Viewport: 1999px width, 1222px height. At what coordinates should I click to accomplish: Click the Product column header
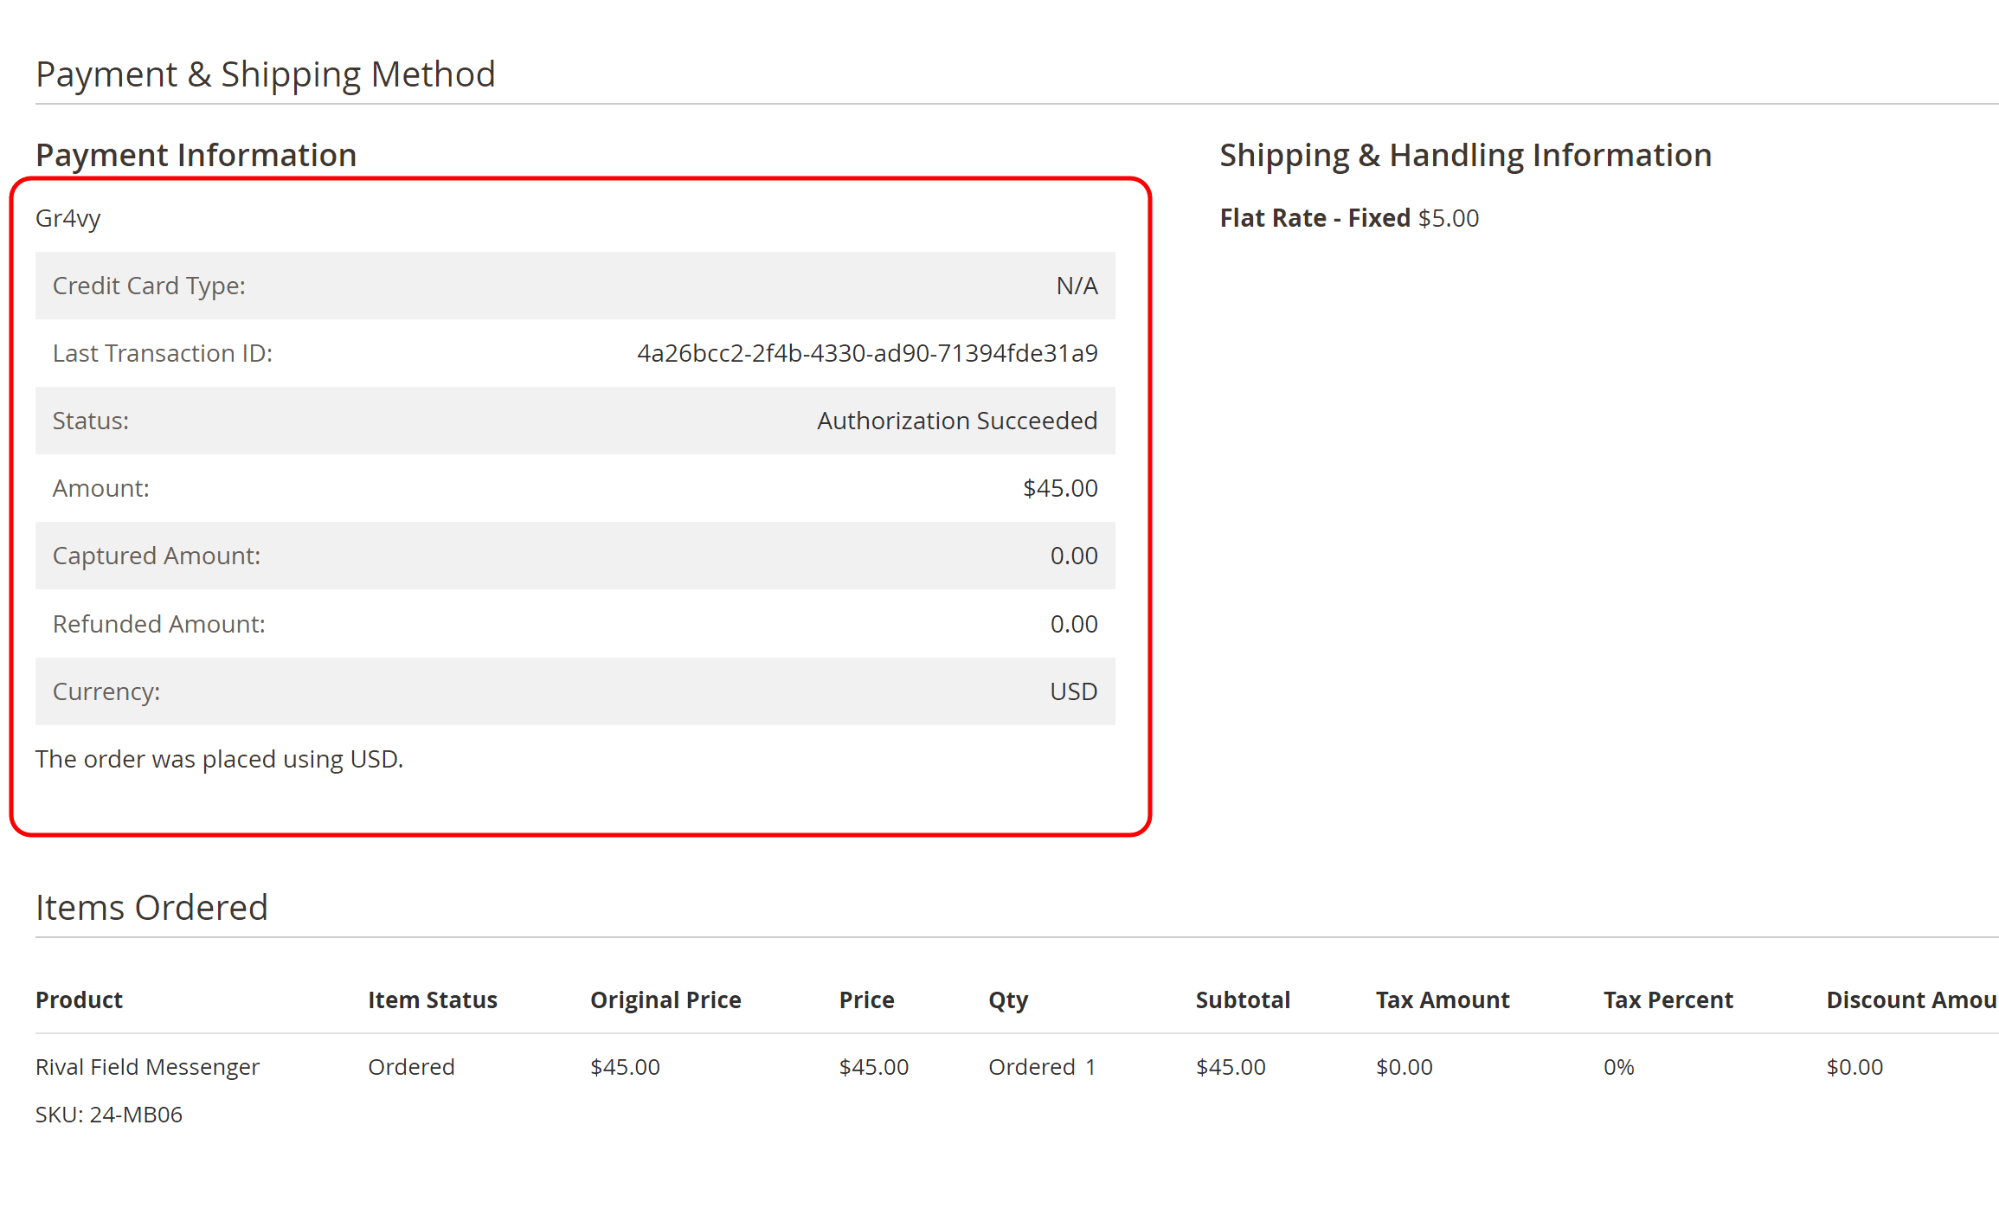79,1000
